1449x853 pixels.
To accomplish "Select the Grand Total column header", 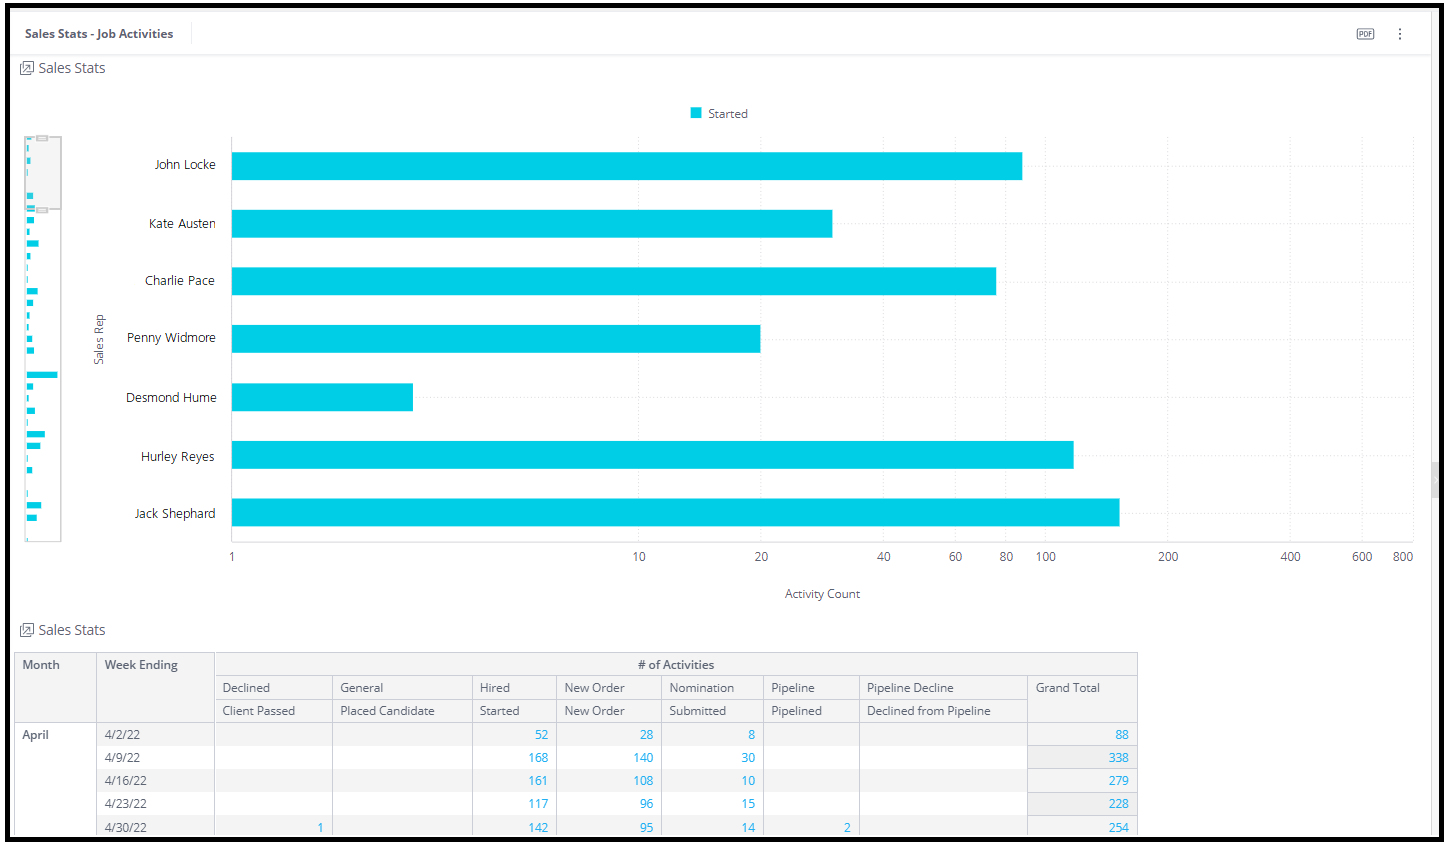I will click(1067, 688).
